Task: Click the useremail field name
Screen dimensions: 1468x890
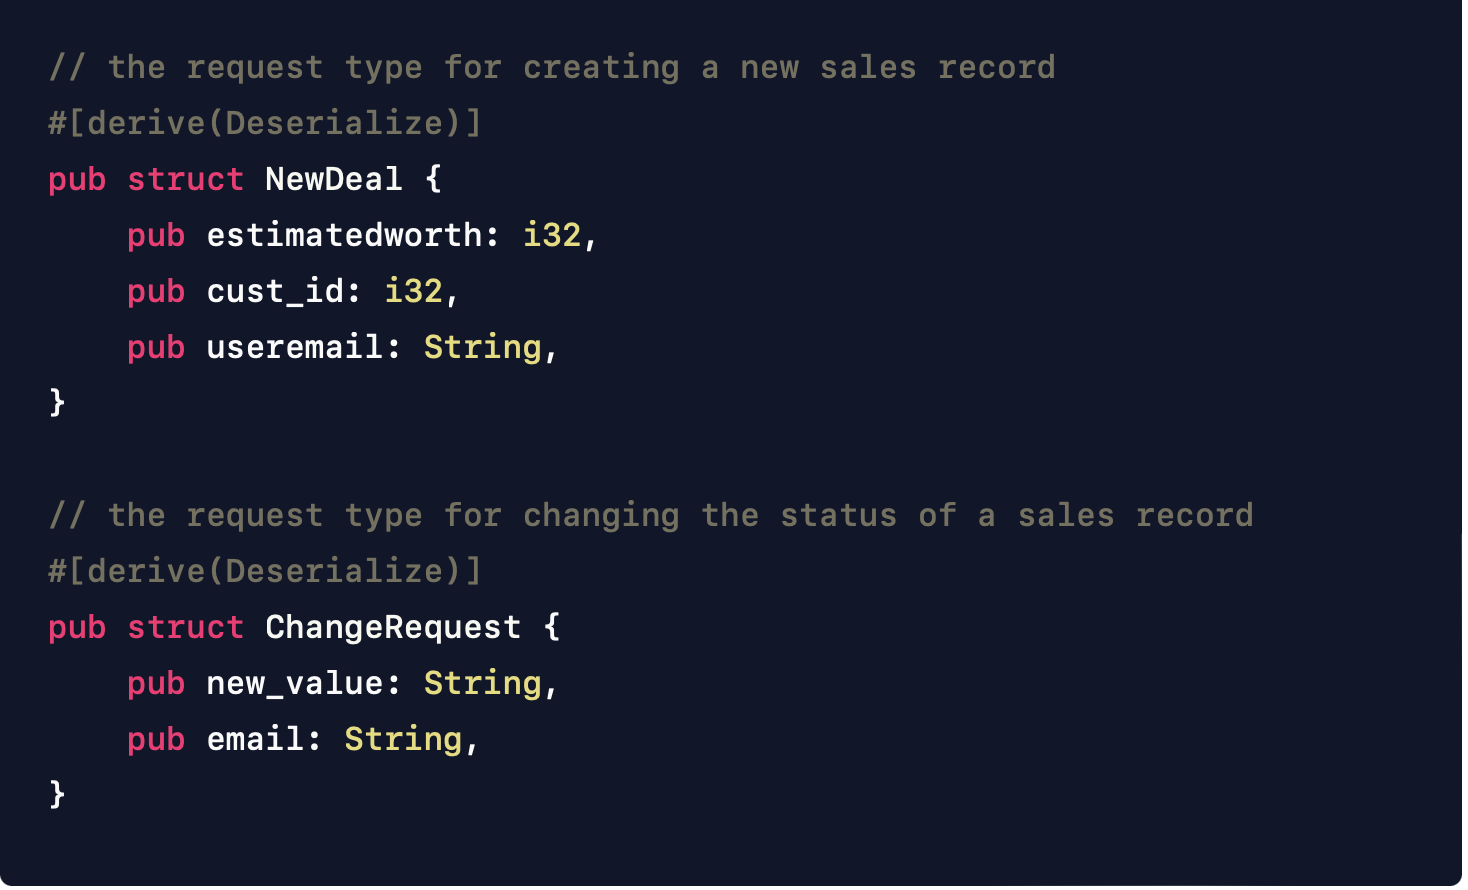Action: 295,347
